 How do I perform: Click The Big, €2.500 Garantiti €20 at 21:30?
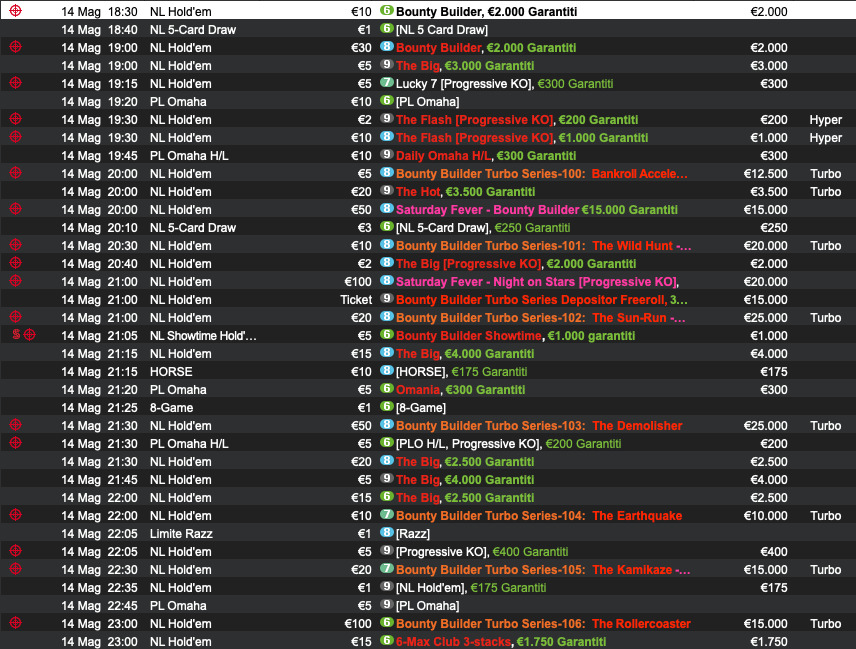465,462
